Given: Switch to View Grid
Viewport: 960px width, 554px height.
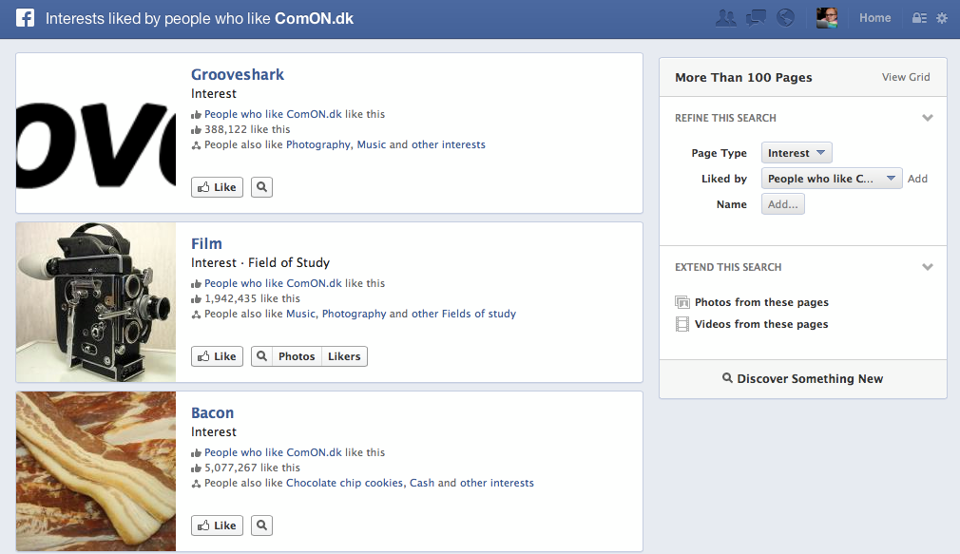Looking at the screenshot, I should click(906, 77).
